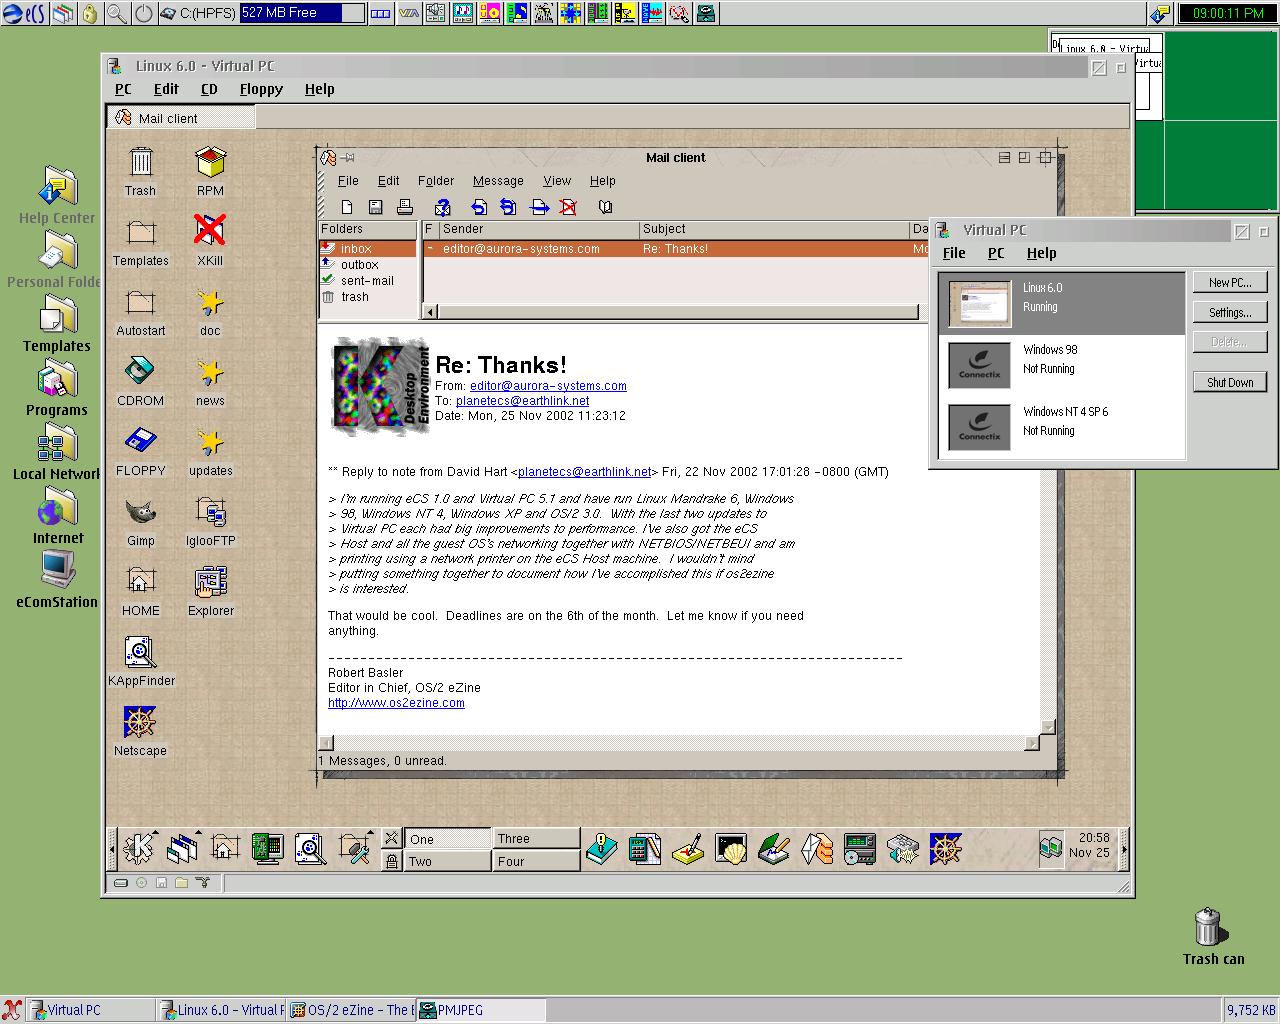Open the Trash icon on the KDE desktop
Screen dimensions: 1280x1024
[x=140, y=170]
